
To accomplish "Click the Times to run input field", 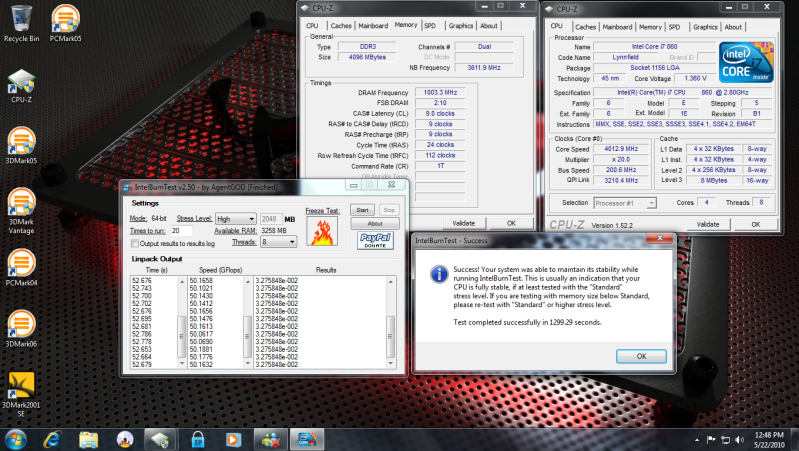I will click(x=181, y=231).
